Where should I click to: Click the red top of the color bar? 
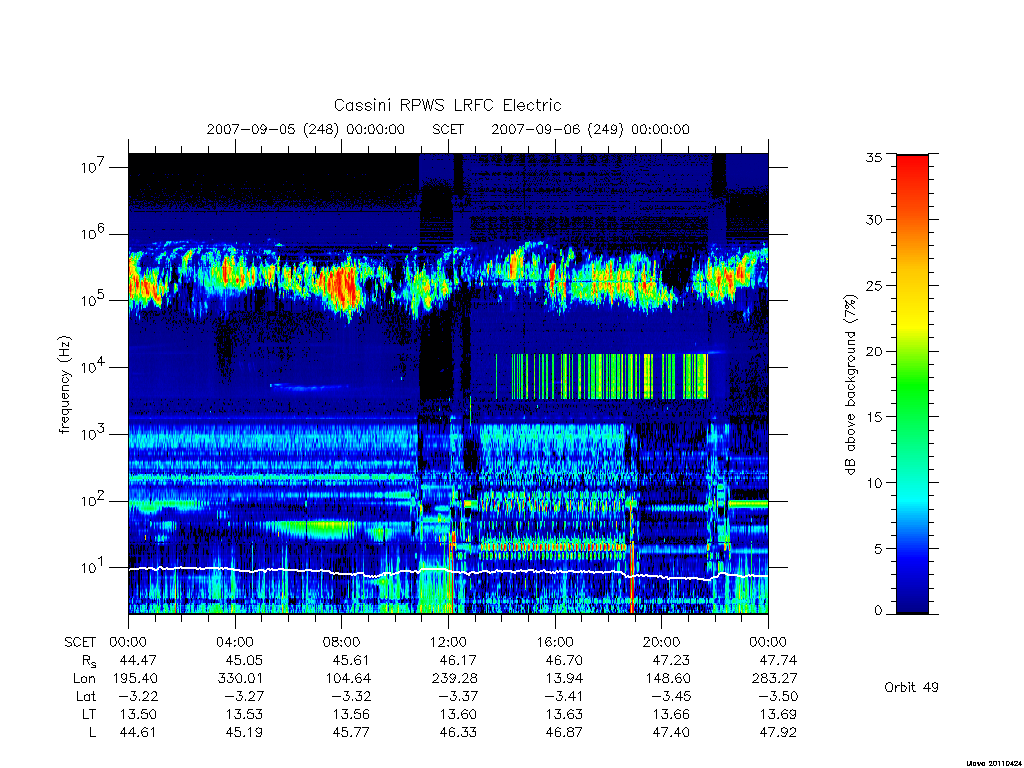point(912,170)
